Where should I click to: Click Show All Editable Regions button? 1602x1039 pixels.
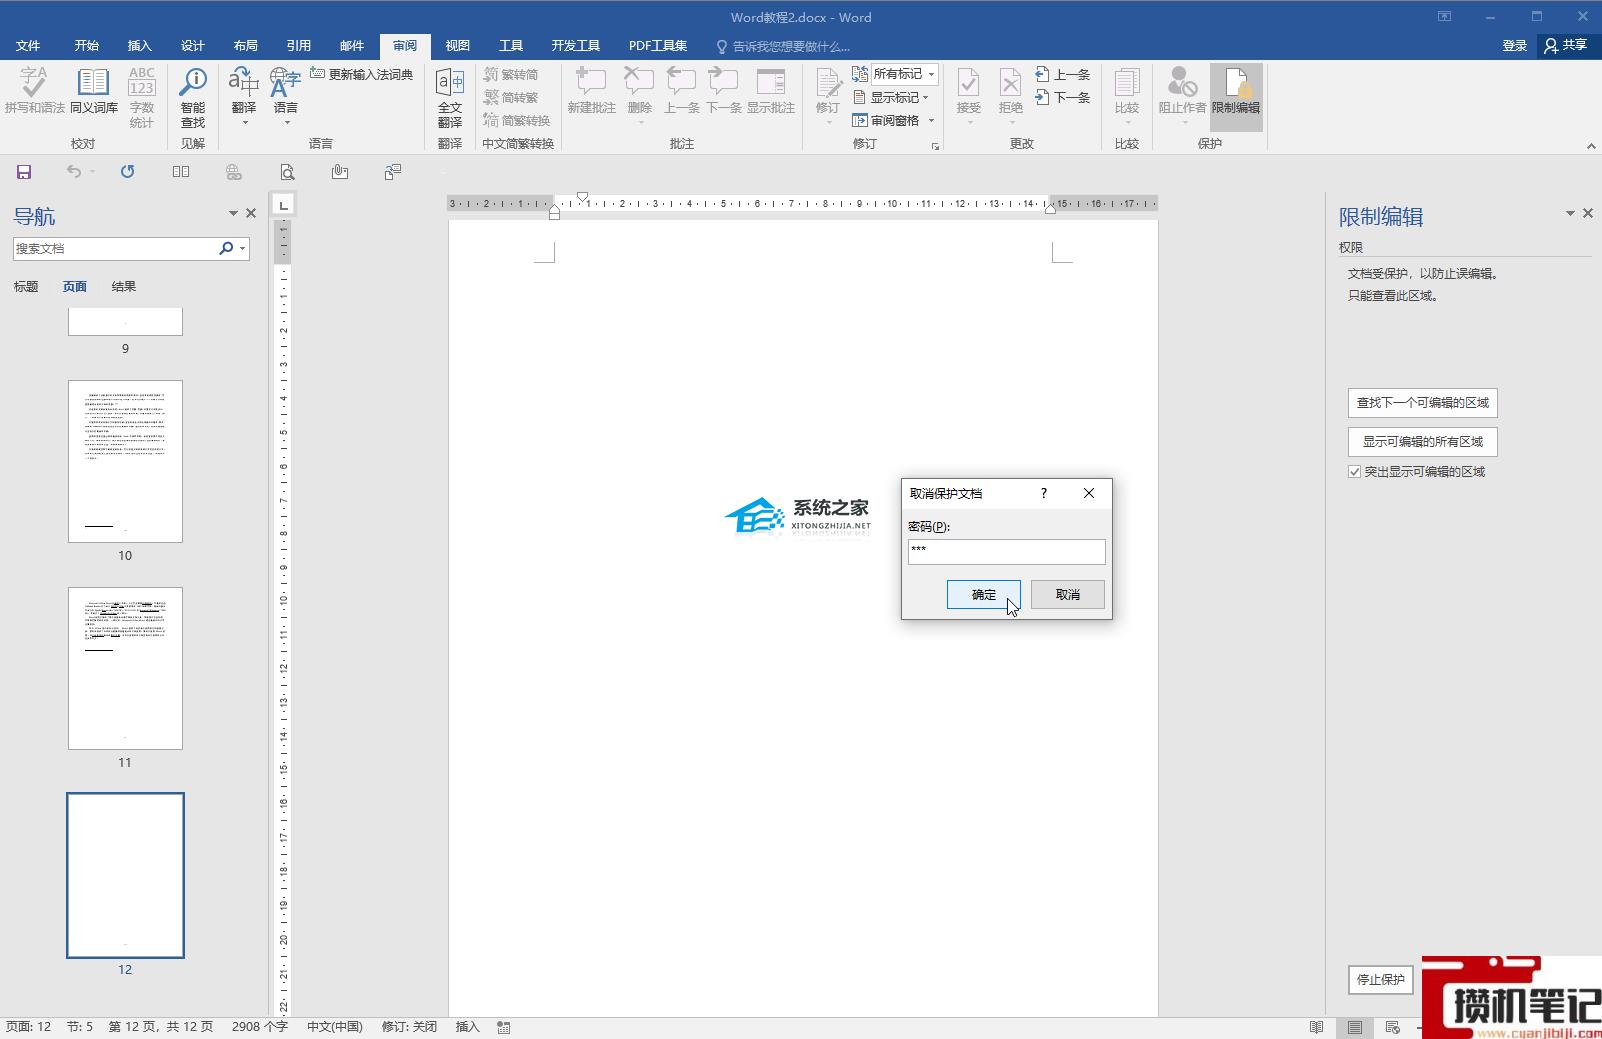click(x=1423, y=442)
